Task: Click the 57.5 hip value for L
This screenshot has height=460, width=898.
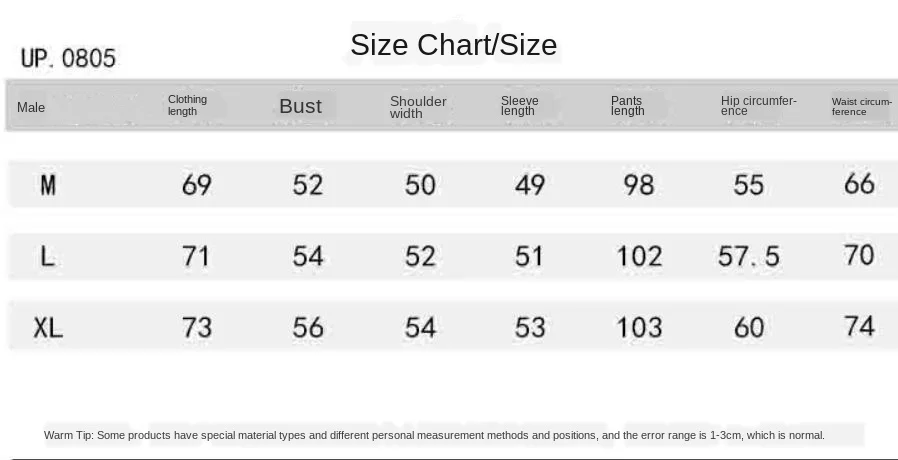Action: coord(749,256)
